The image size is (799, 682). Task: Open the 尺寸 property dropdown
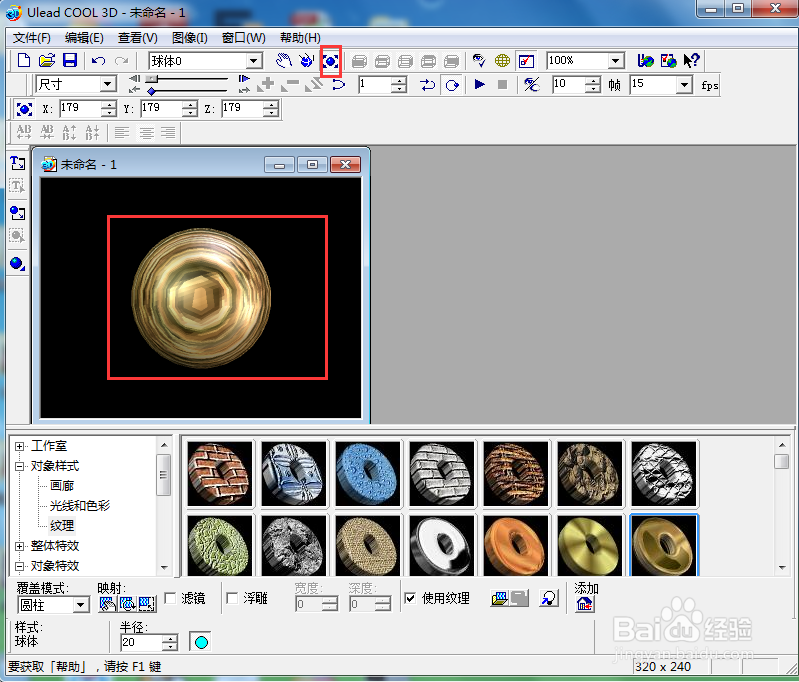coord(108,84)
